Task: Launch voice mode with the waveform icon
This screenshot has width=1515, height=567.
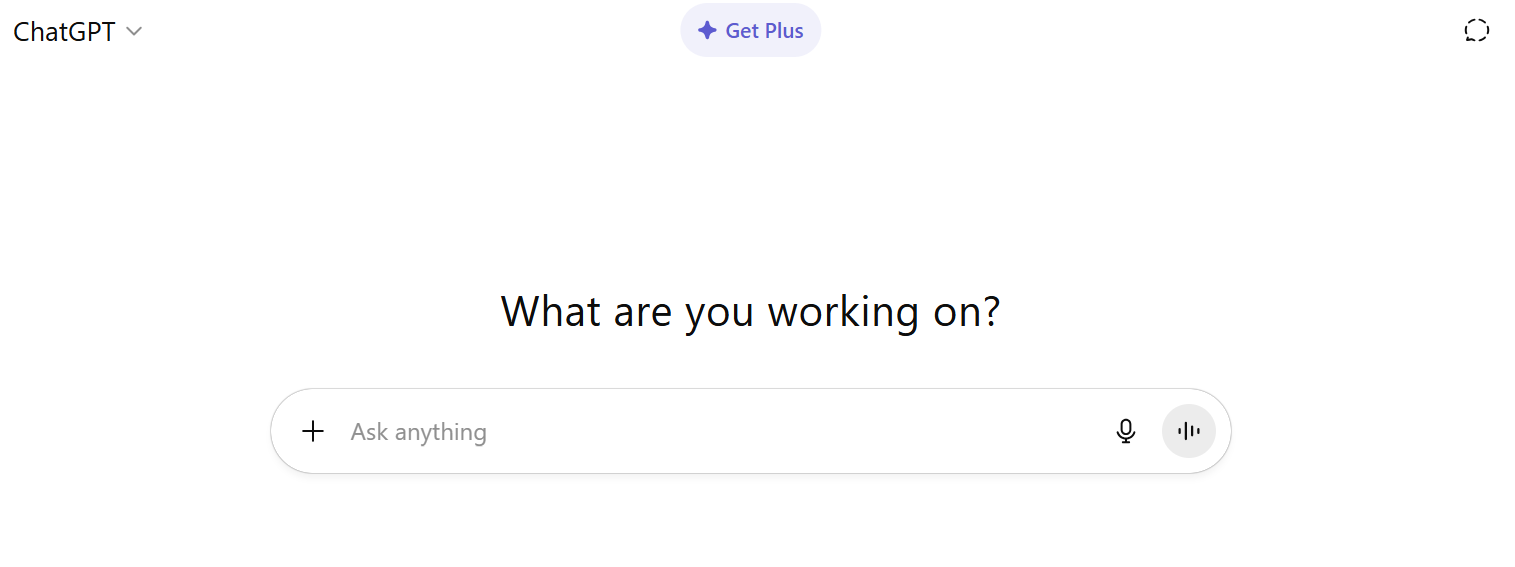Action: pos(1189,431)
